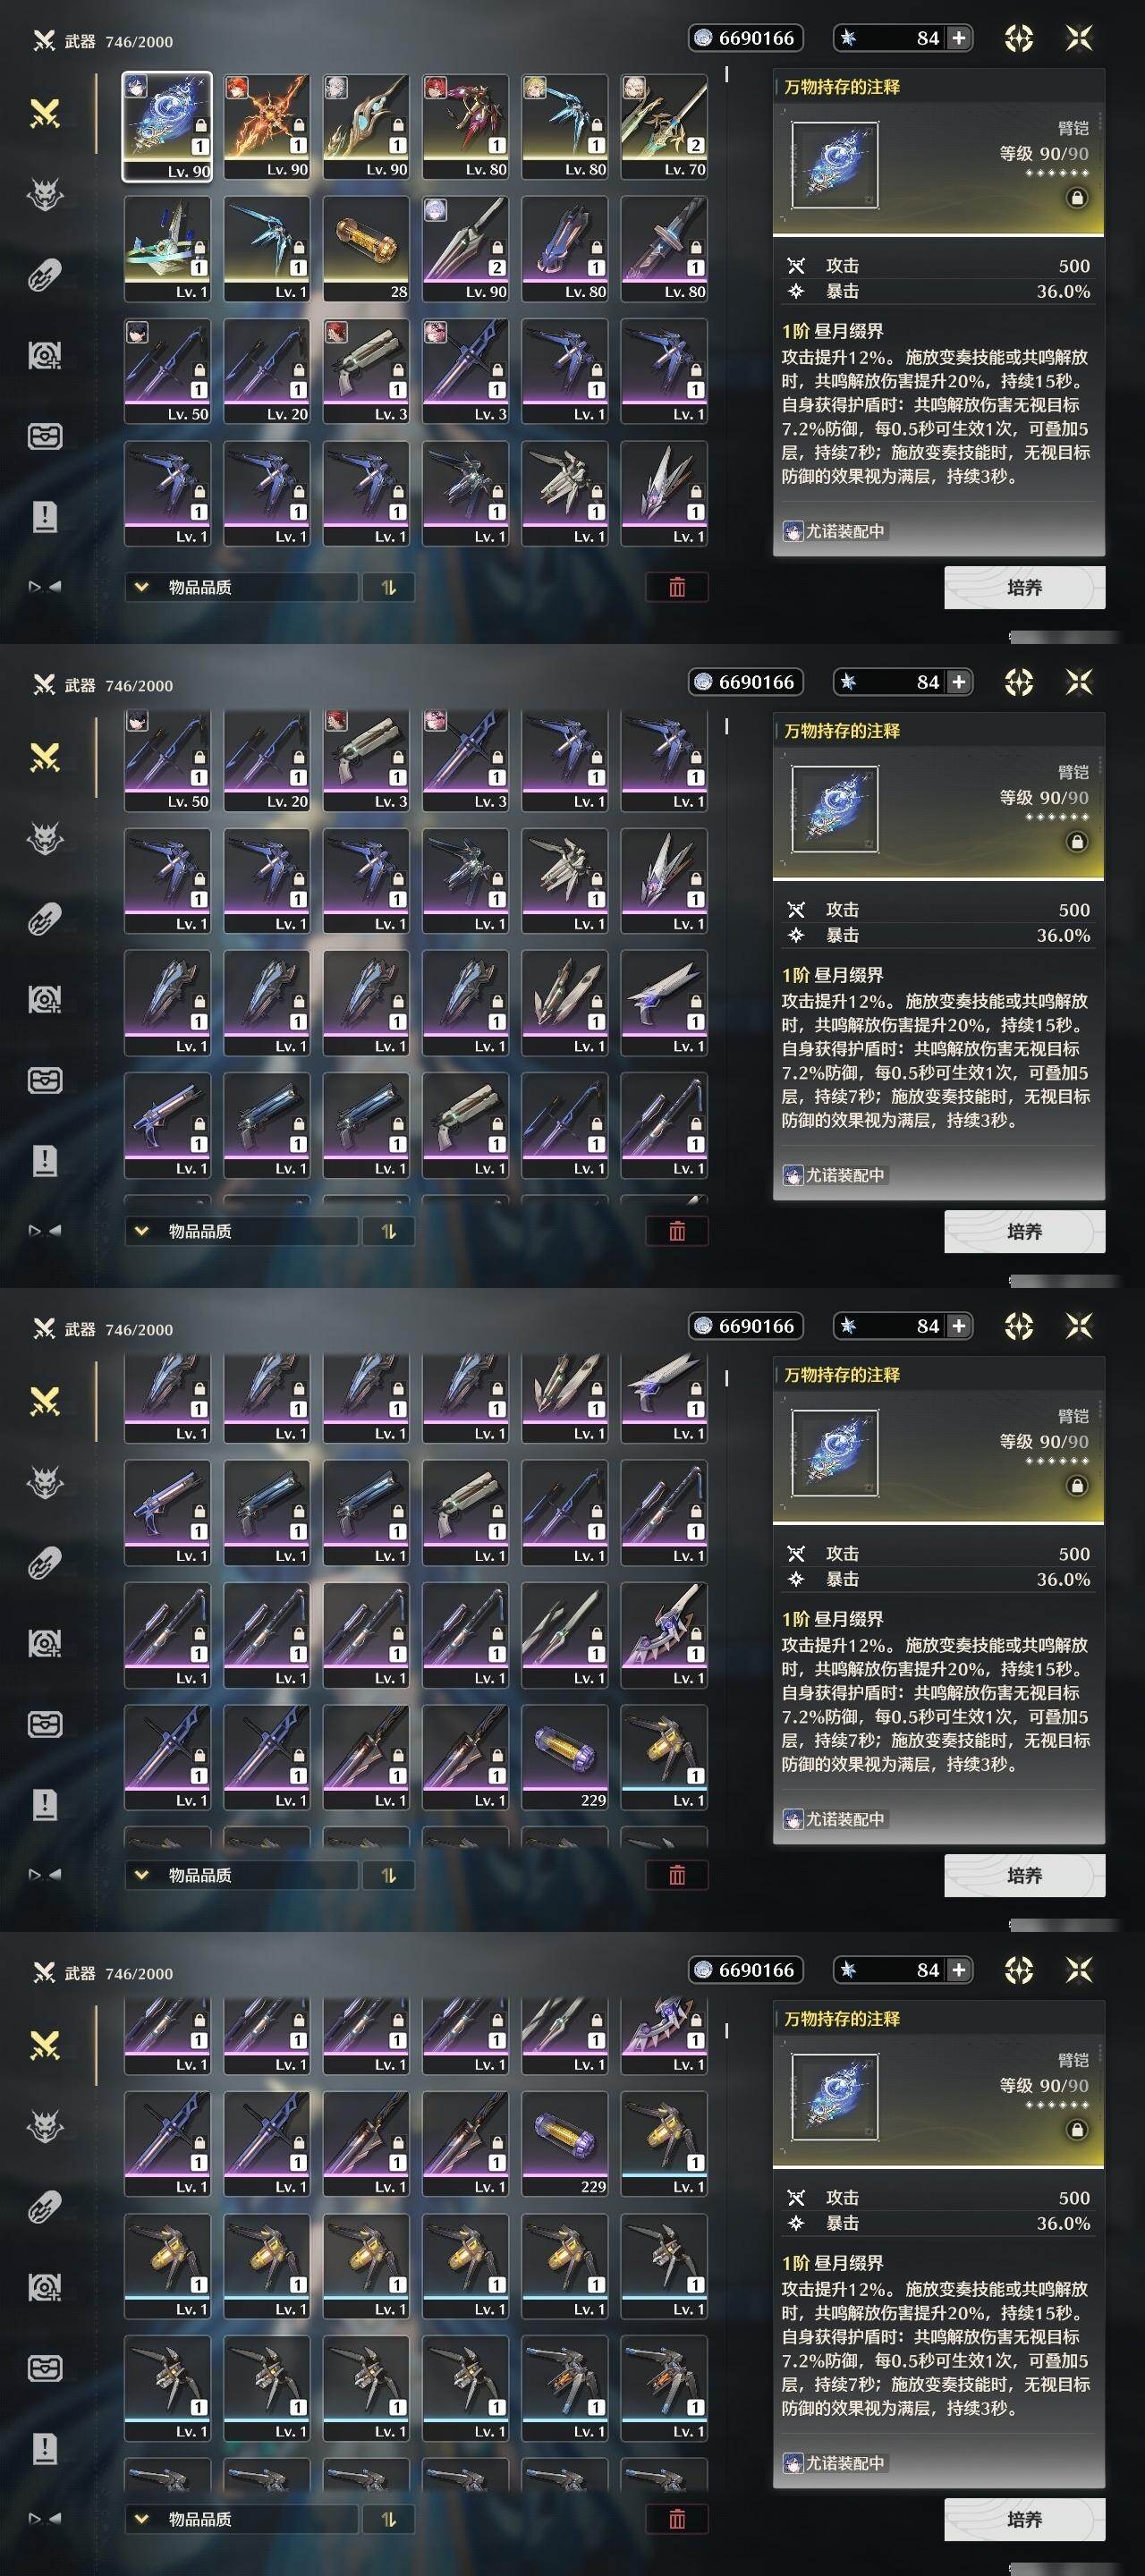Click the crosshair target icon beside the 84 counter, topmost view
Screen dimensions: 1145x2576
click(x=1018, y=38)
